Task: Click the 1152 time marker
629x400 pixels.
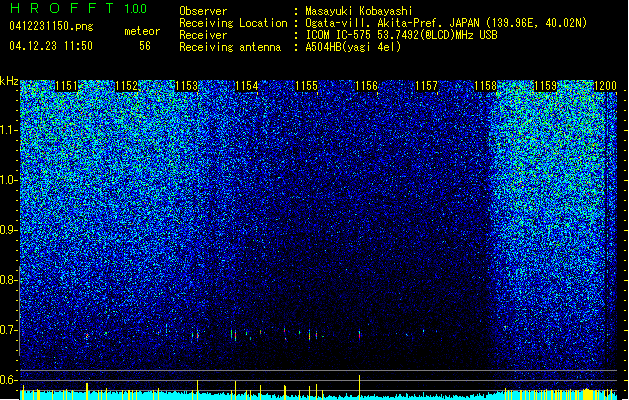Action: (x=126, y=86)
